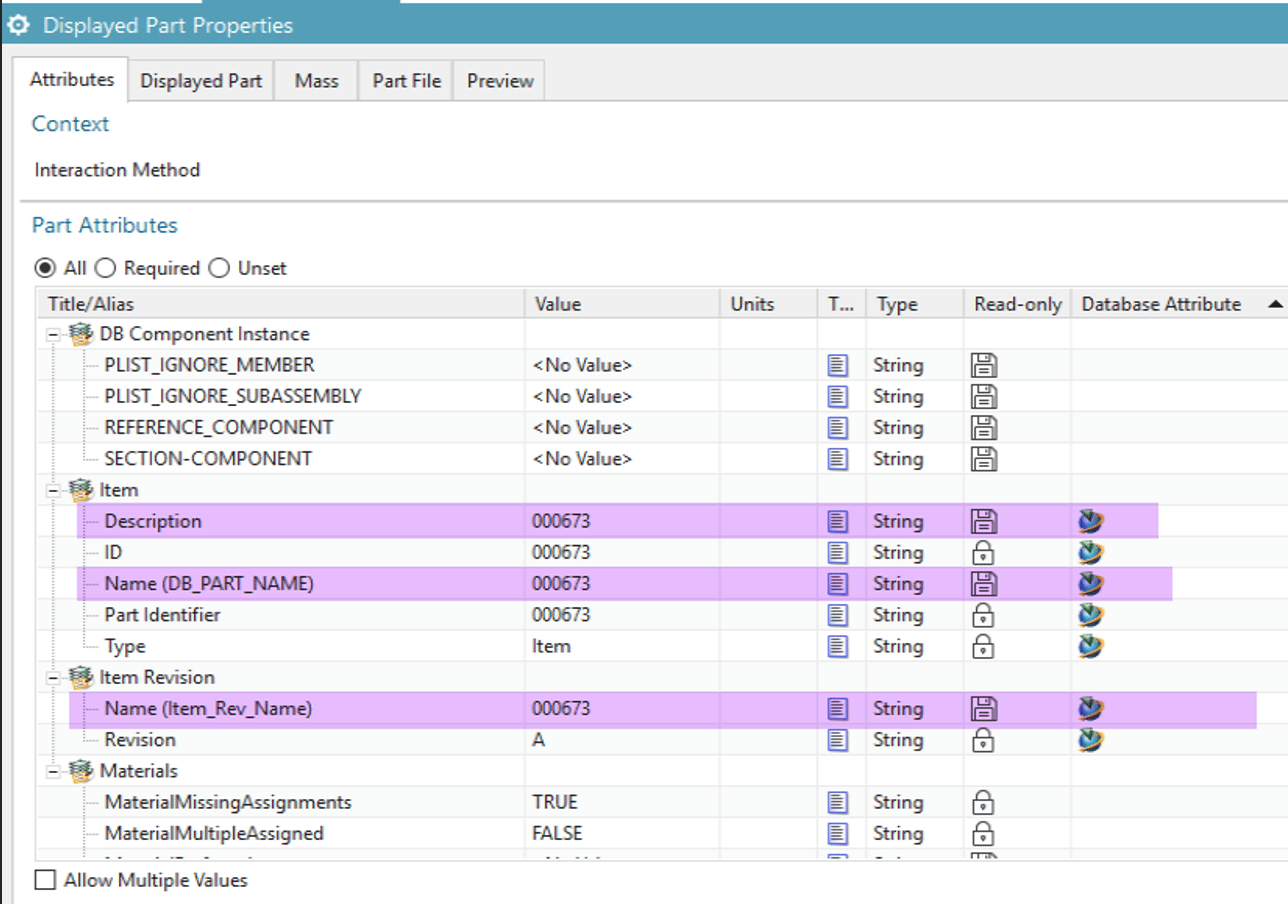
Task: Click the Interaction Method label
Action: (117, 170)
